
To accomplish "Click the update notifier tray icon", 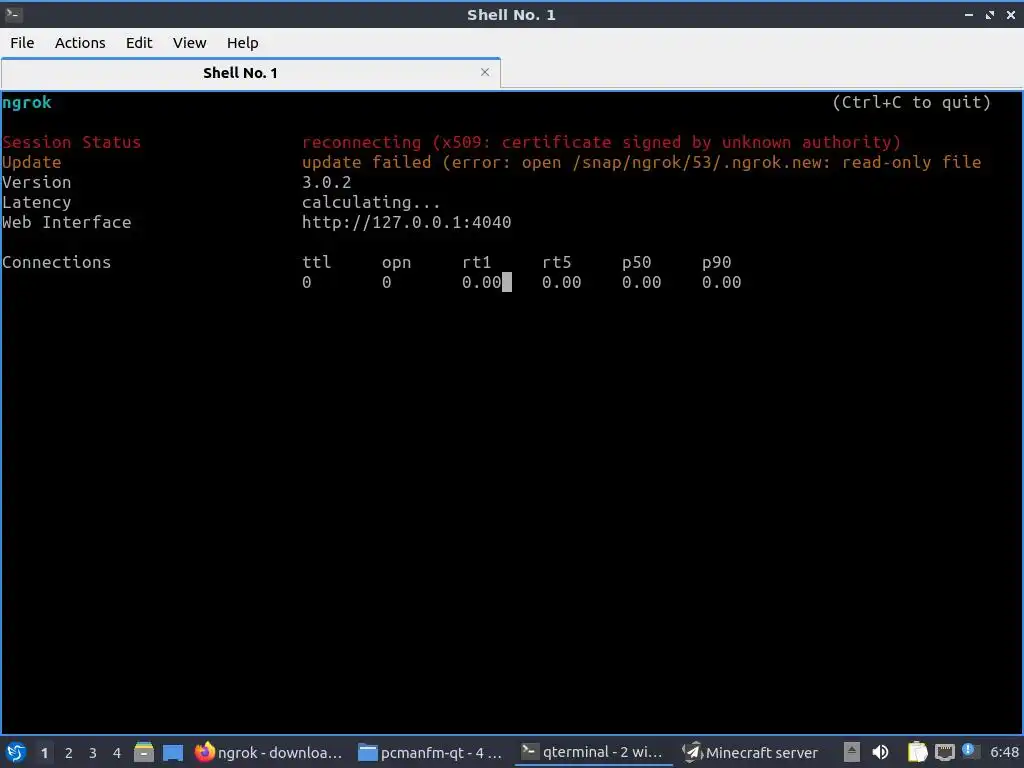I will pos(969,751).
